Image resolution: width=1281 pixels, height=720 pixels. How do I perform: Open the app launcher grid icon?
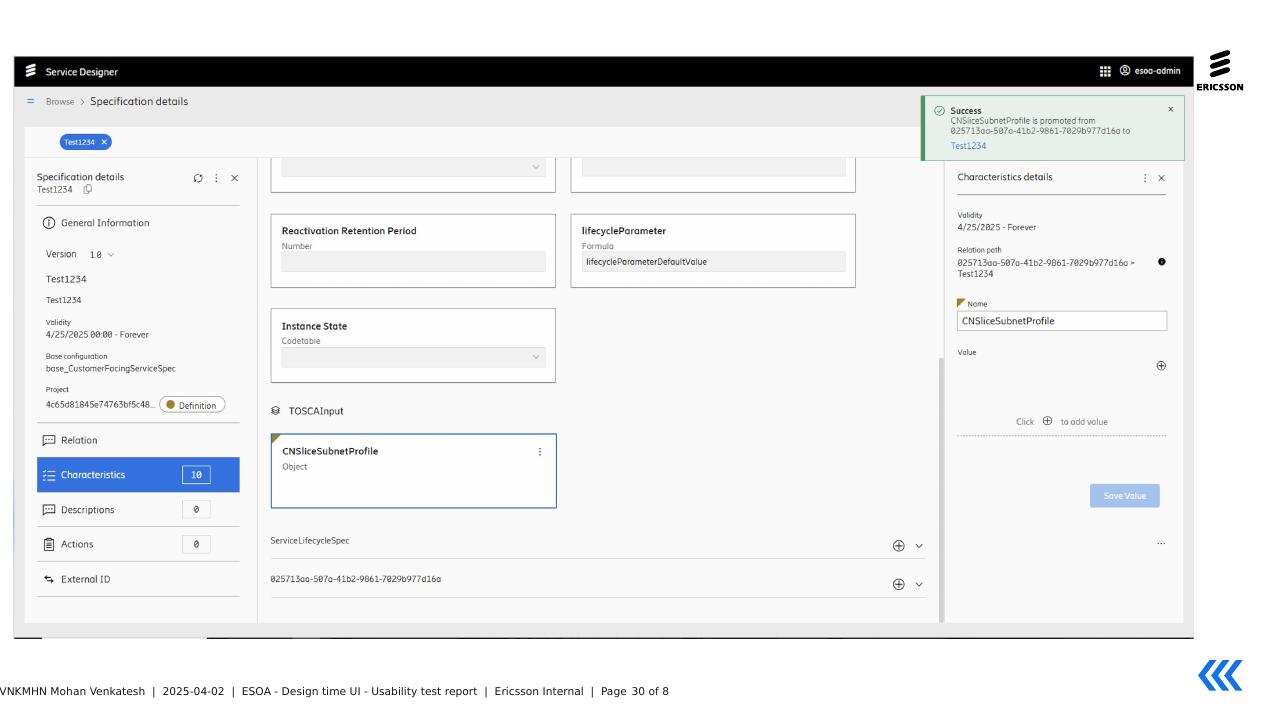tap(1105, 71)
